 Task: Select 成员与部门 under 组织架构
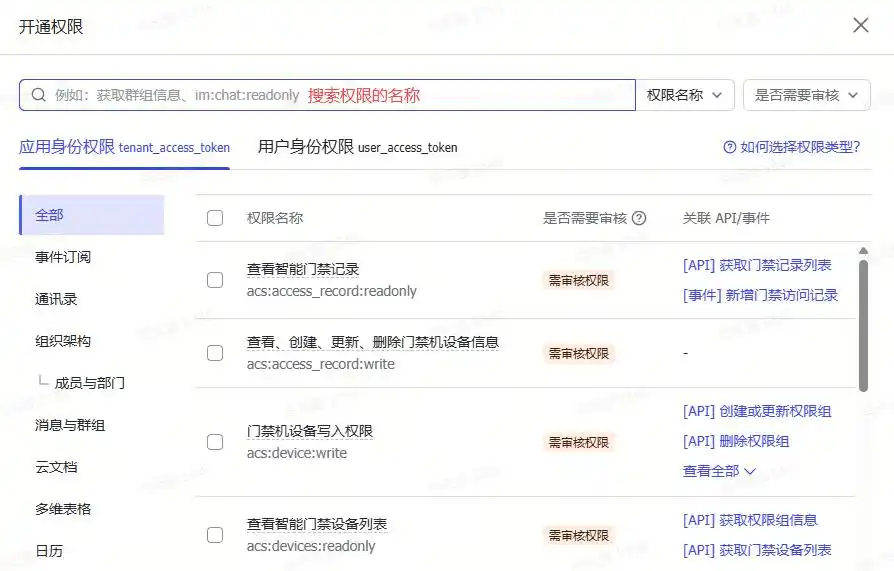pyautogui.click(x=89, y=383)
